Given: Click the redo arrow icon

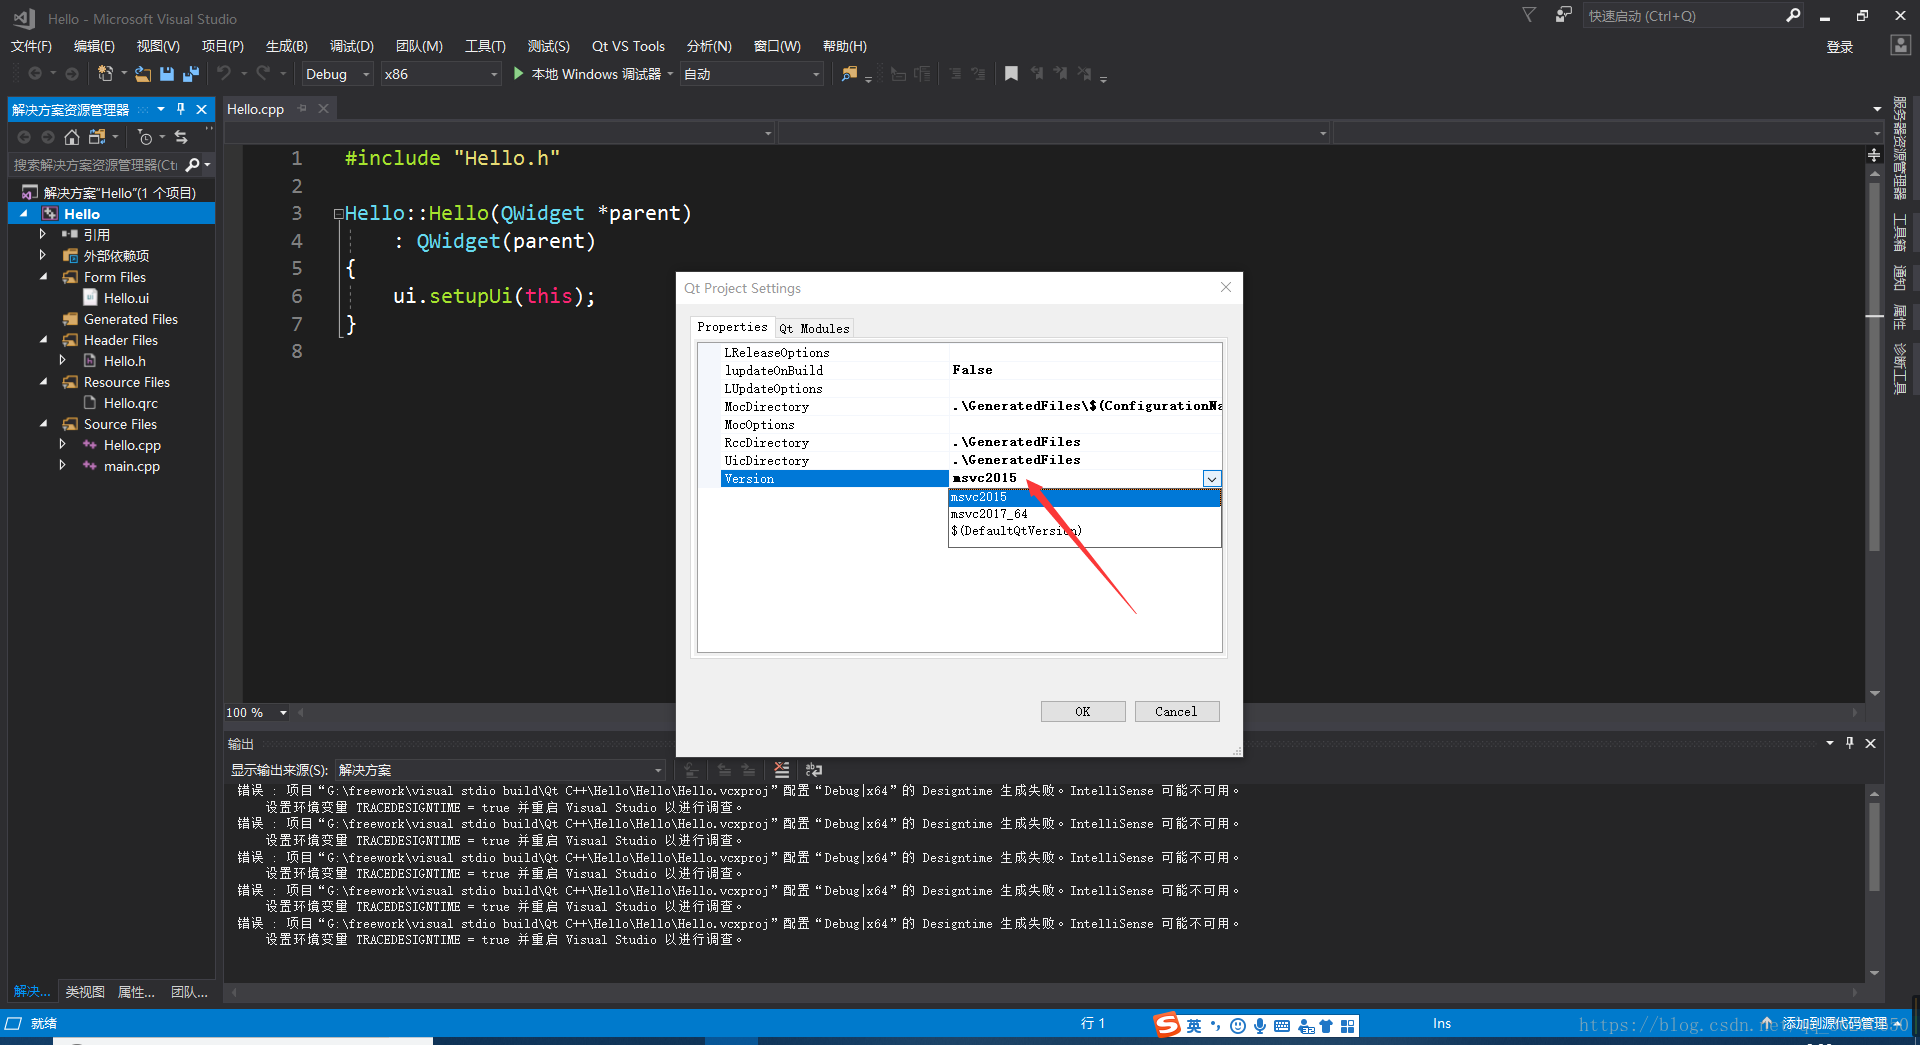Looking at the screenshot, I should click(263, 73).
